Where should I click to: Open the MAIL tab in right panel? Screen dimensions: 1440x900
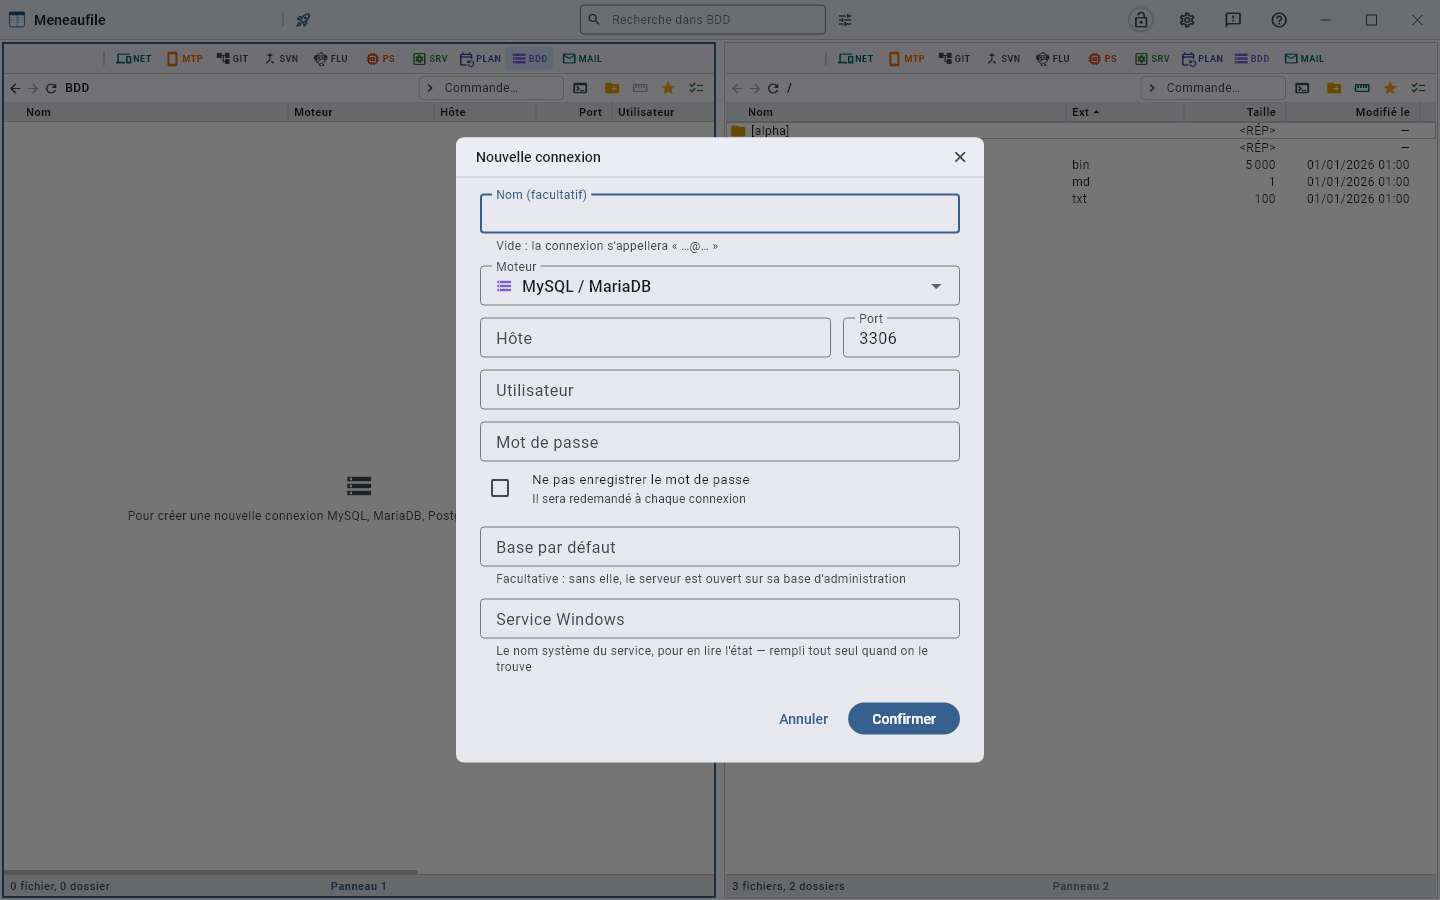coord(1305,59)
